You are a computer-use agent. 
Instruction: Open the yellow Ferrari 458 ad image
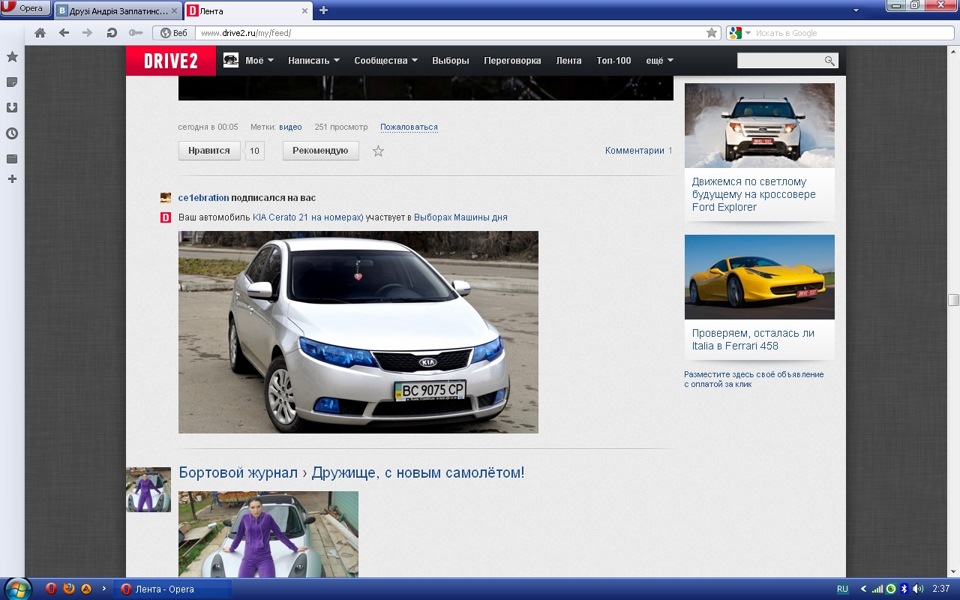click(x=759, y=277)
